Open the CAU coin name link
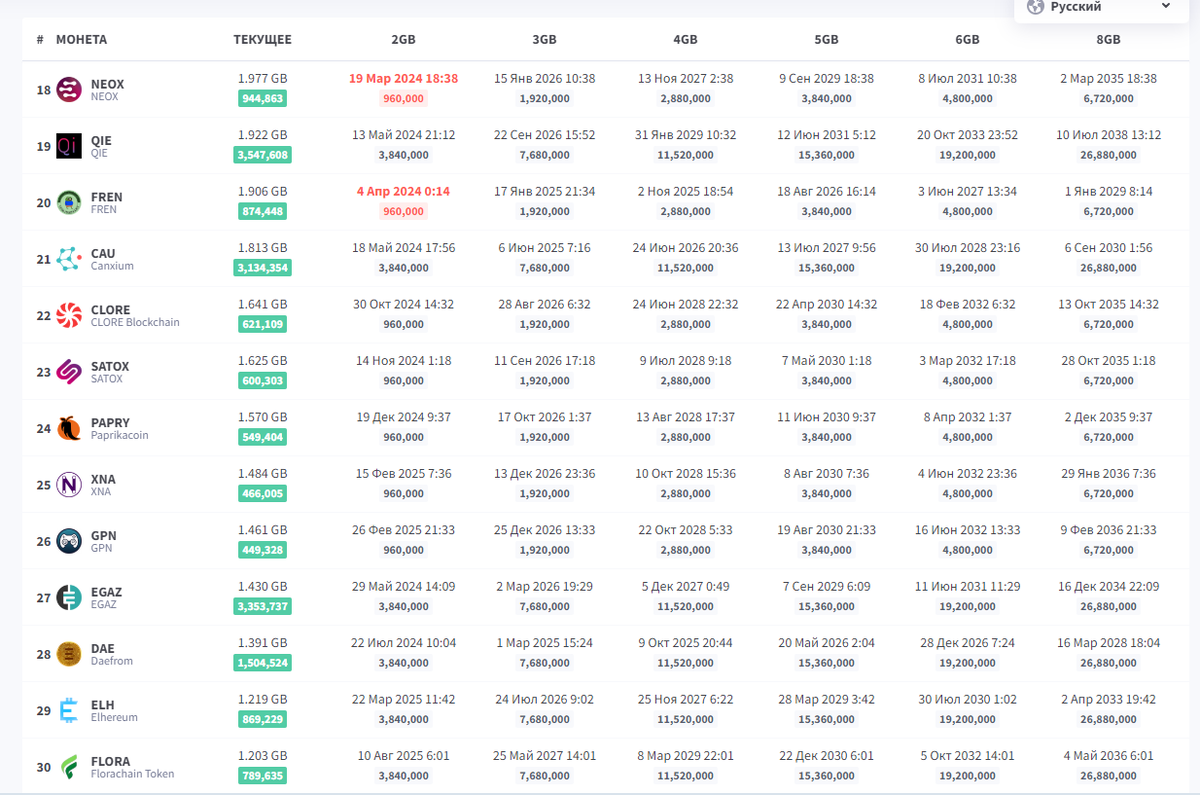 (x=103, y=254)
